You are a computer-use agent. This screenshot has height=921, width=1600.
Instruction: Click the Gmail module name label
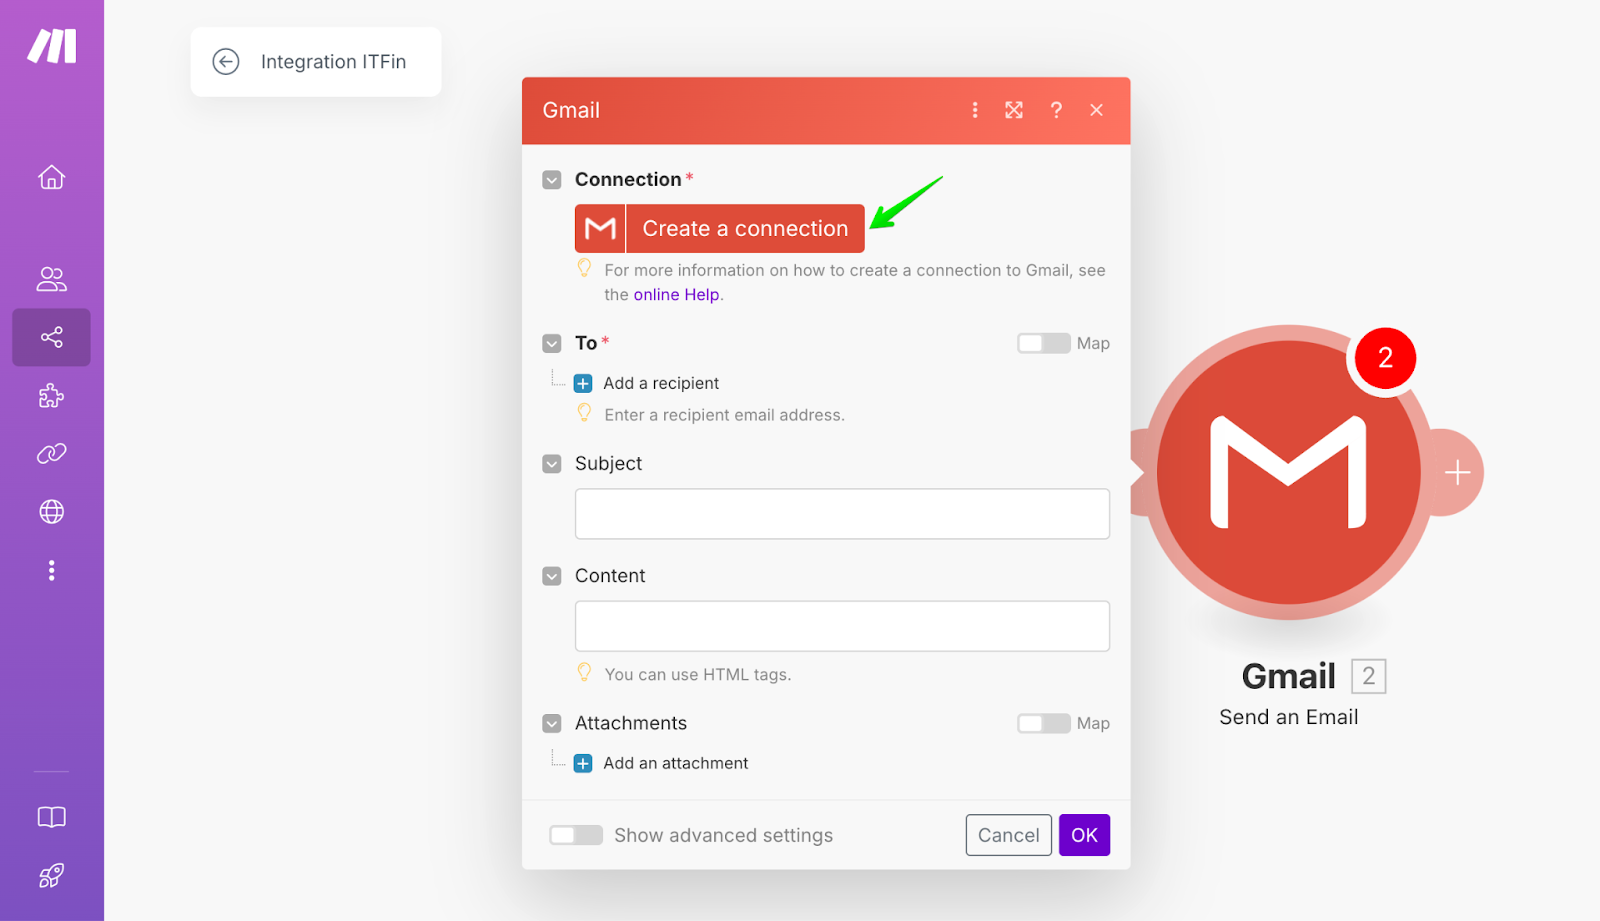[x=1288, y=676]
